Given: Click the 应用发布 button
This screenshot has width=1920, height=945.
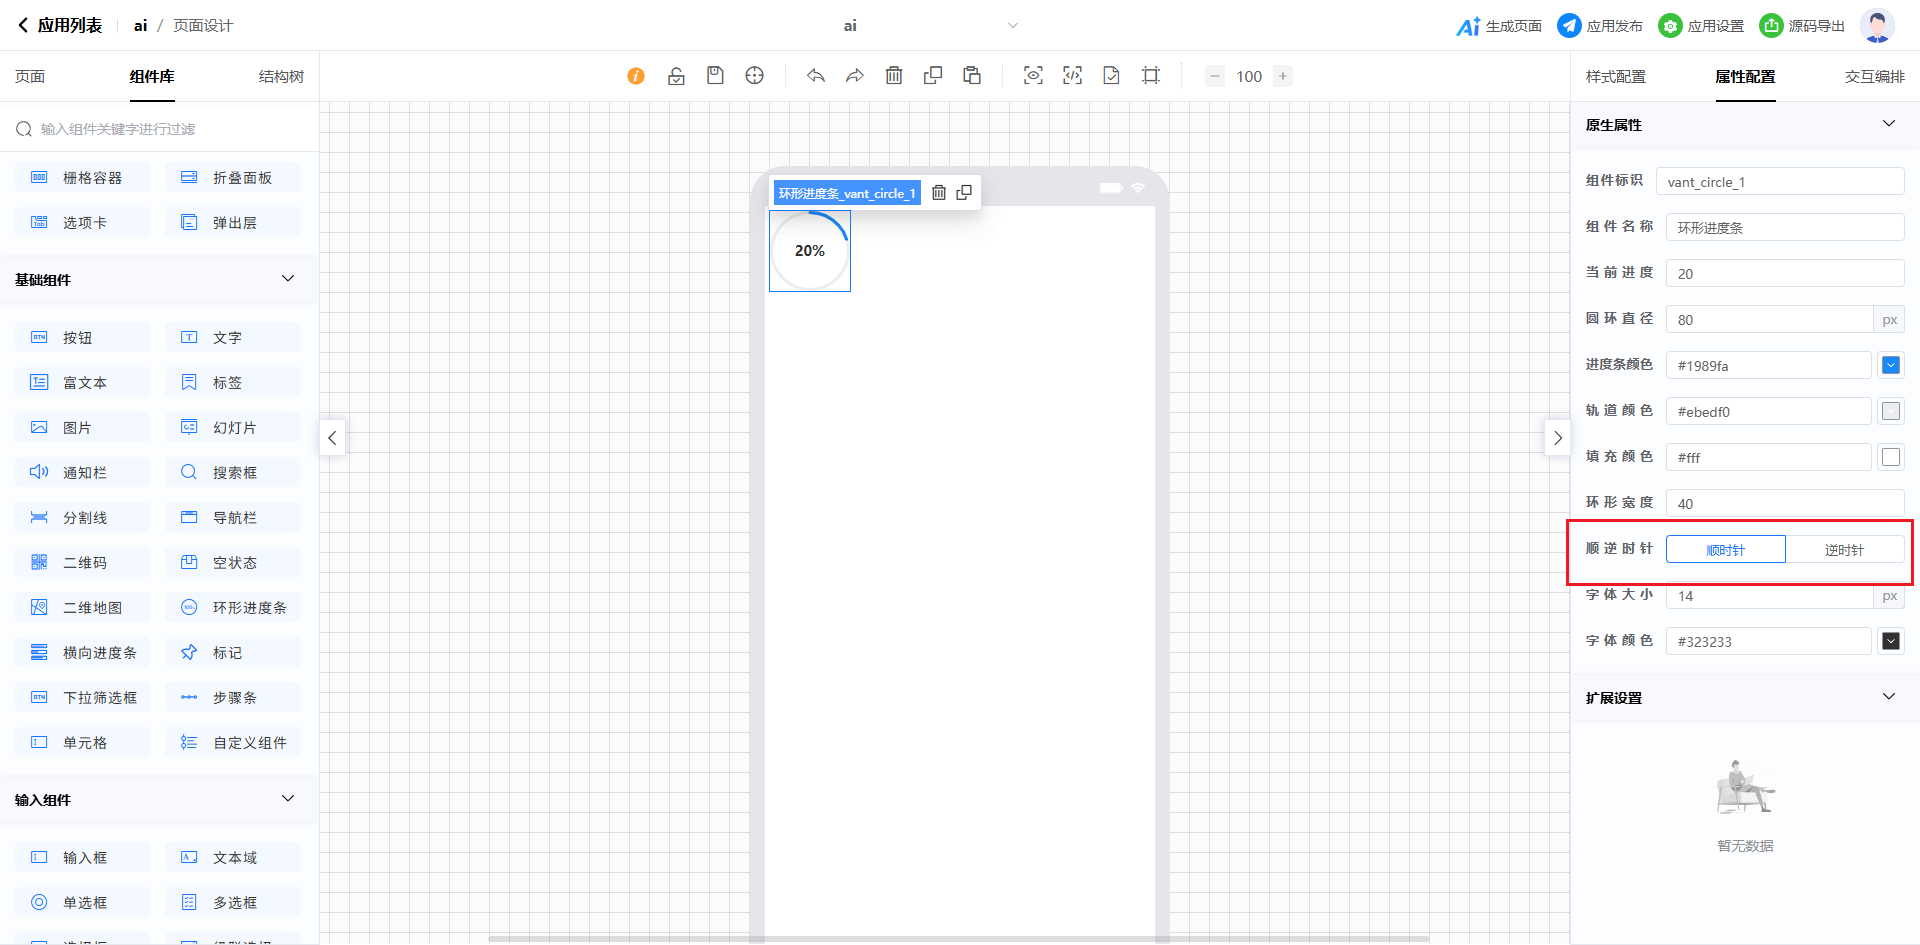Looking at the screenshot, I should click(x=1600, y=26).
